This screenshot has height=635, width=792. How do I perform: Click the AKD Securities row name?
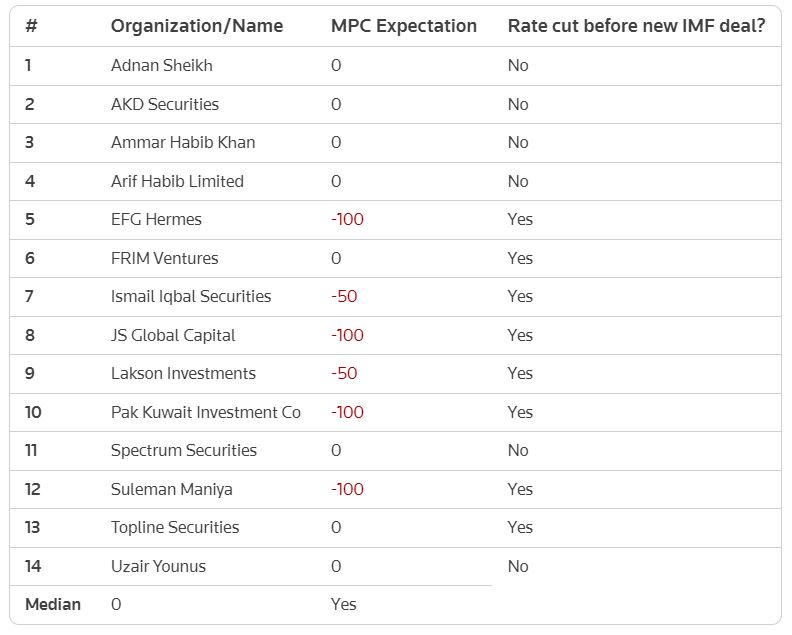tap(164, 104)
